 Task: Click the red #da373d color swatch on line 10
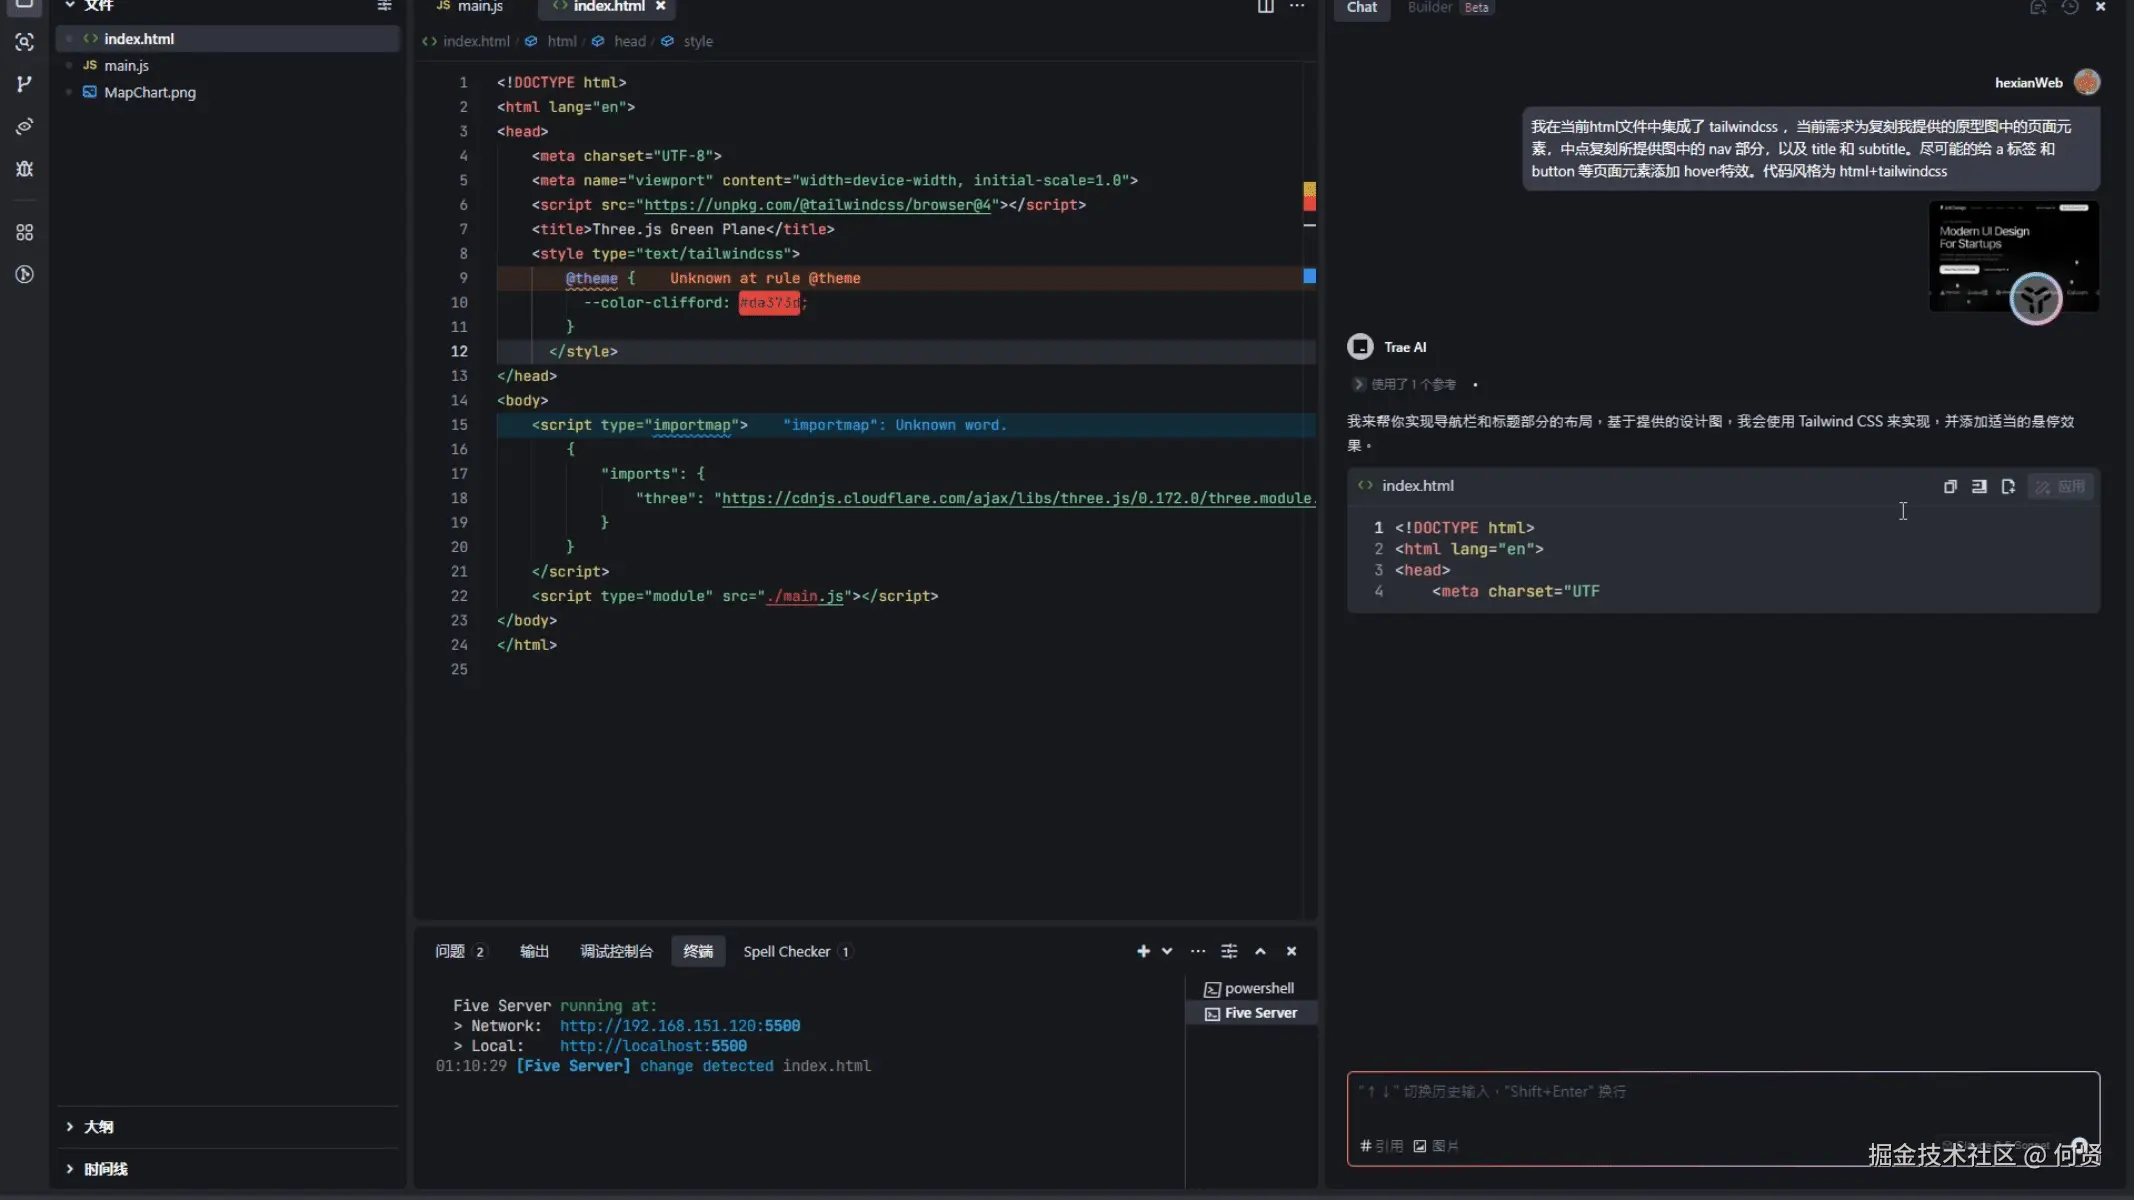point(770,303)
